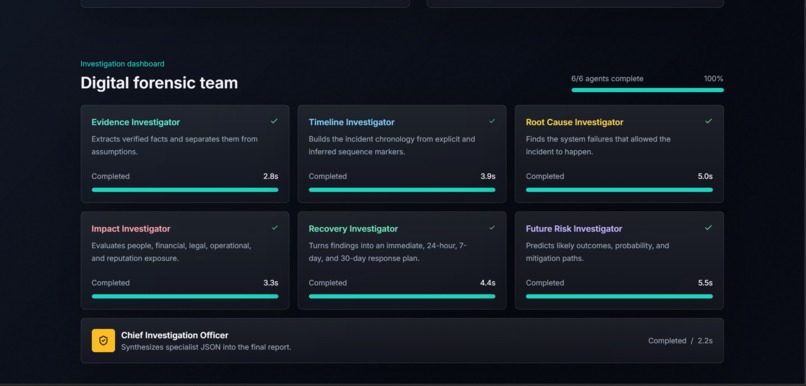Click the Timeline Investigator checkmark icon
This screenshot has width=806, height=386.
point(492,121)
